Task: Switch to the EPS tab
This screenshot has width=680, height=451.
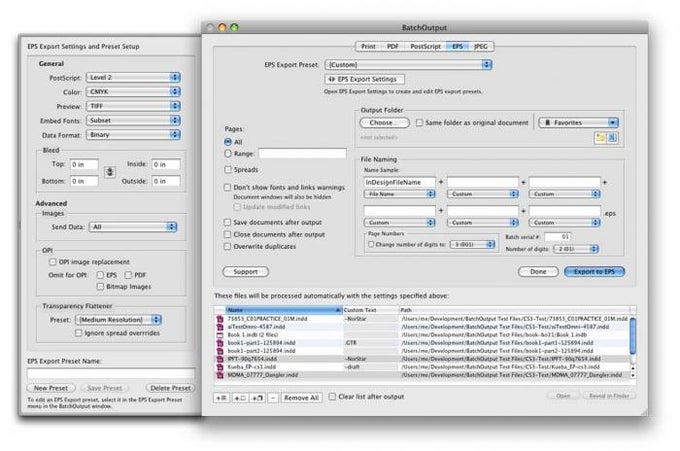Action: 458,46
